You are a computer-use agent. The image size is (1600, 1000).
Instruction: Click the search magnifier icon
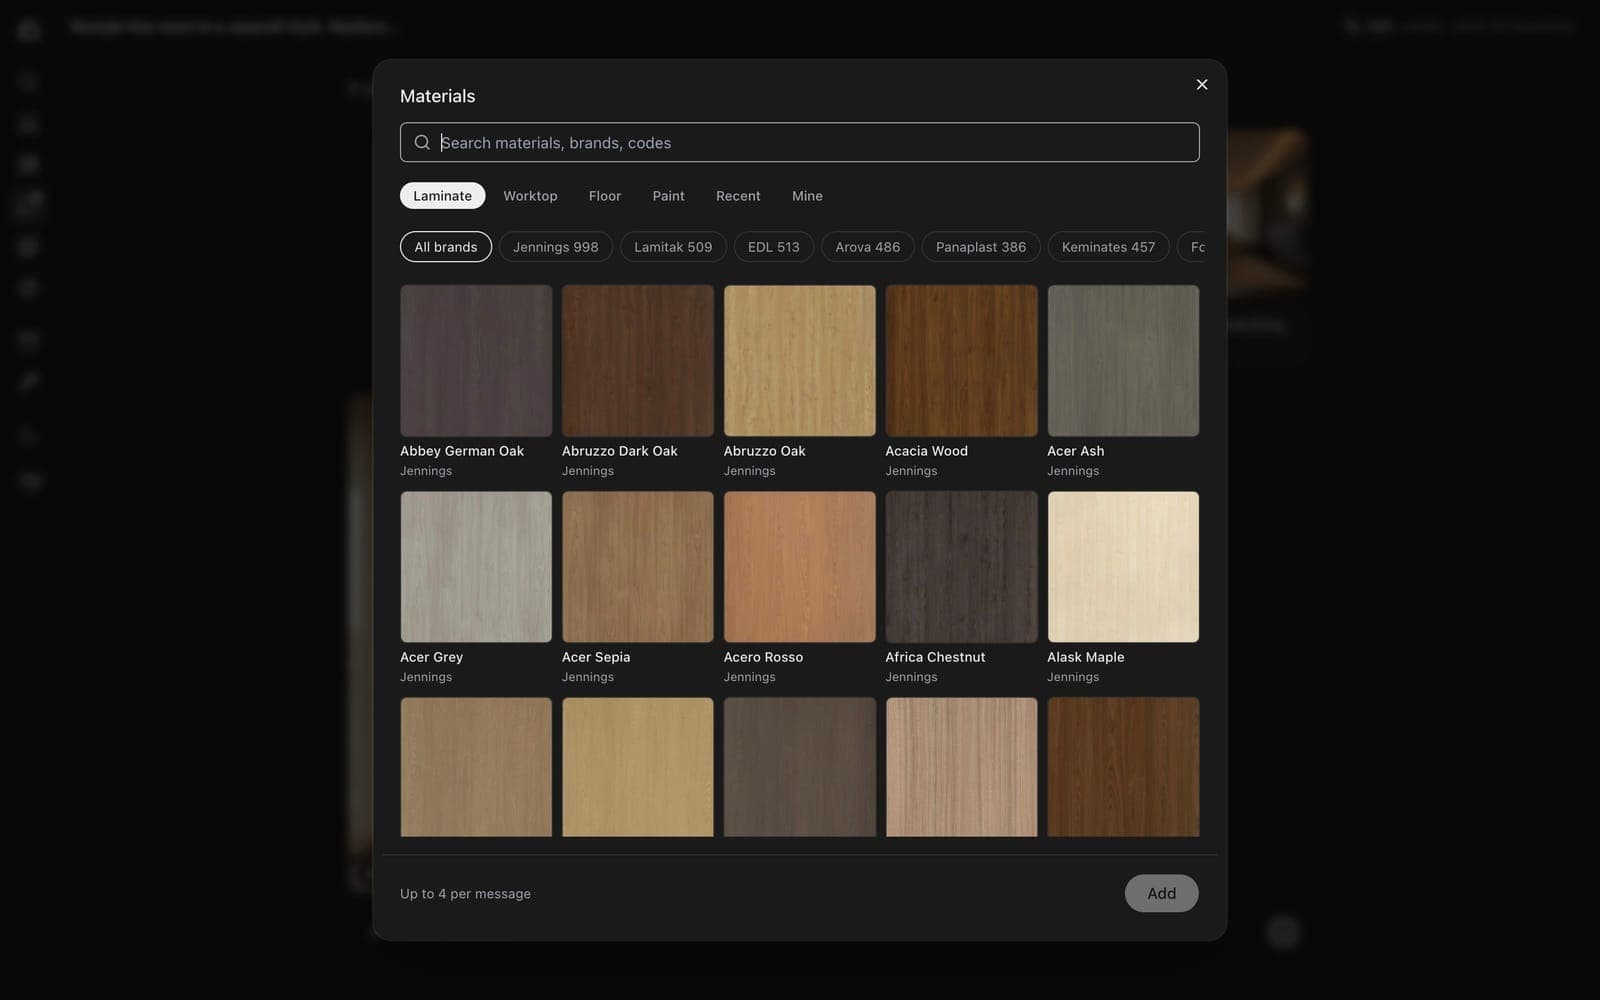tap(422, 142)
